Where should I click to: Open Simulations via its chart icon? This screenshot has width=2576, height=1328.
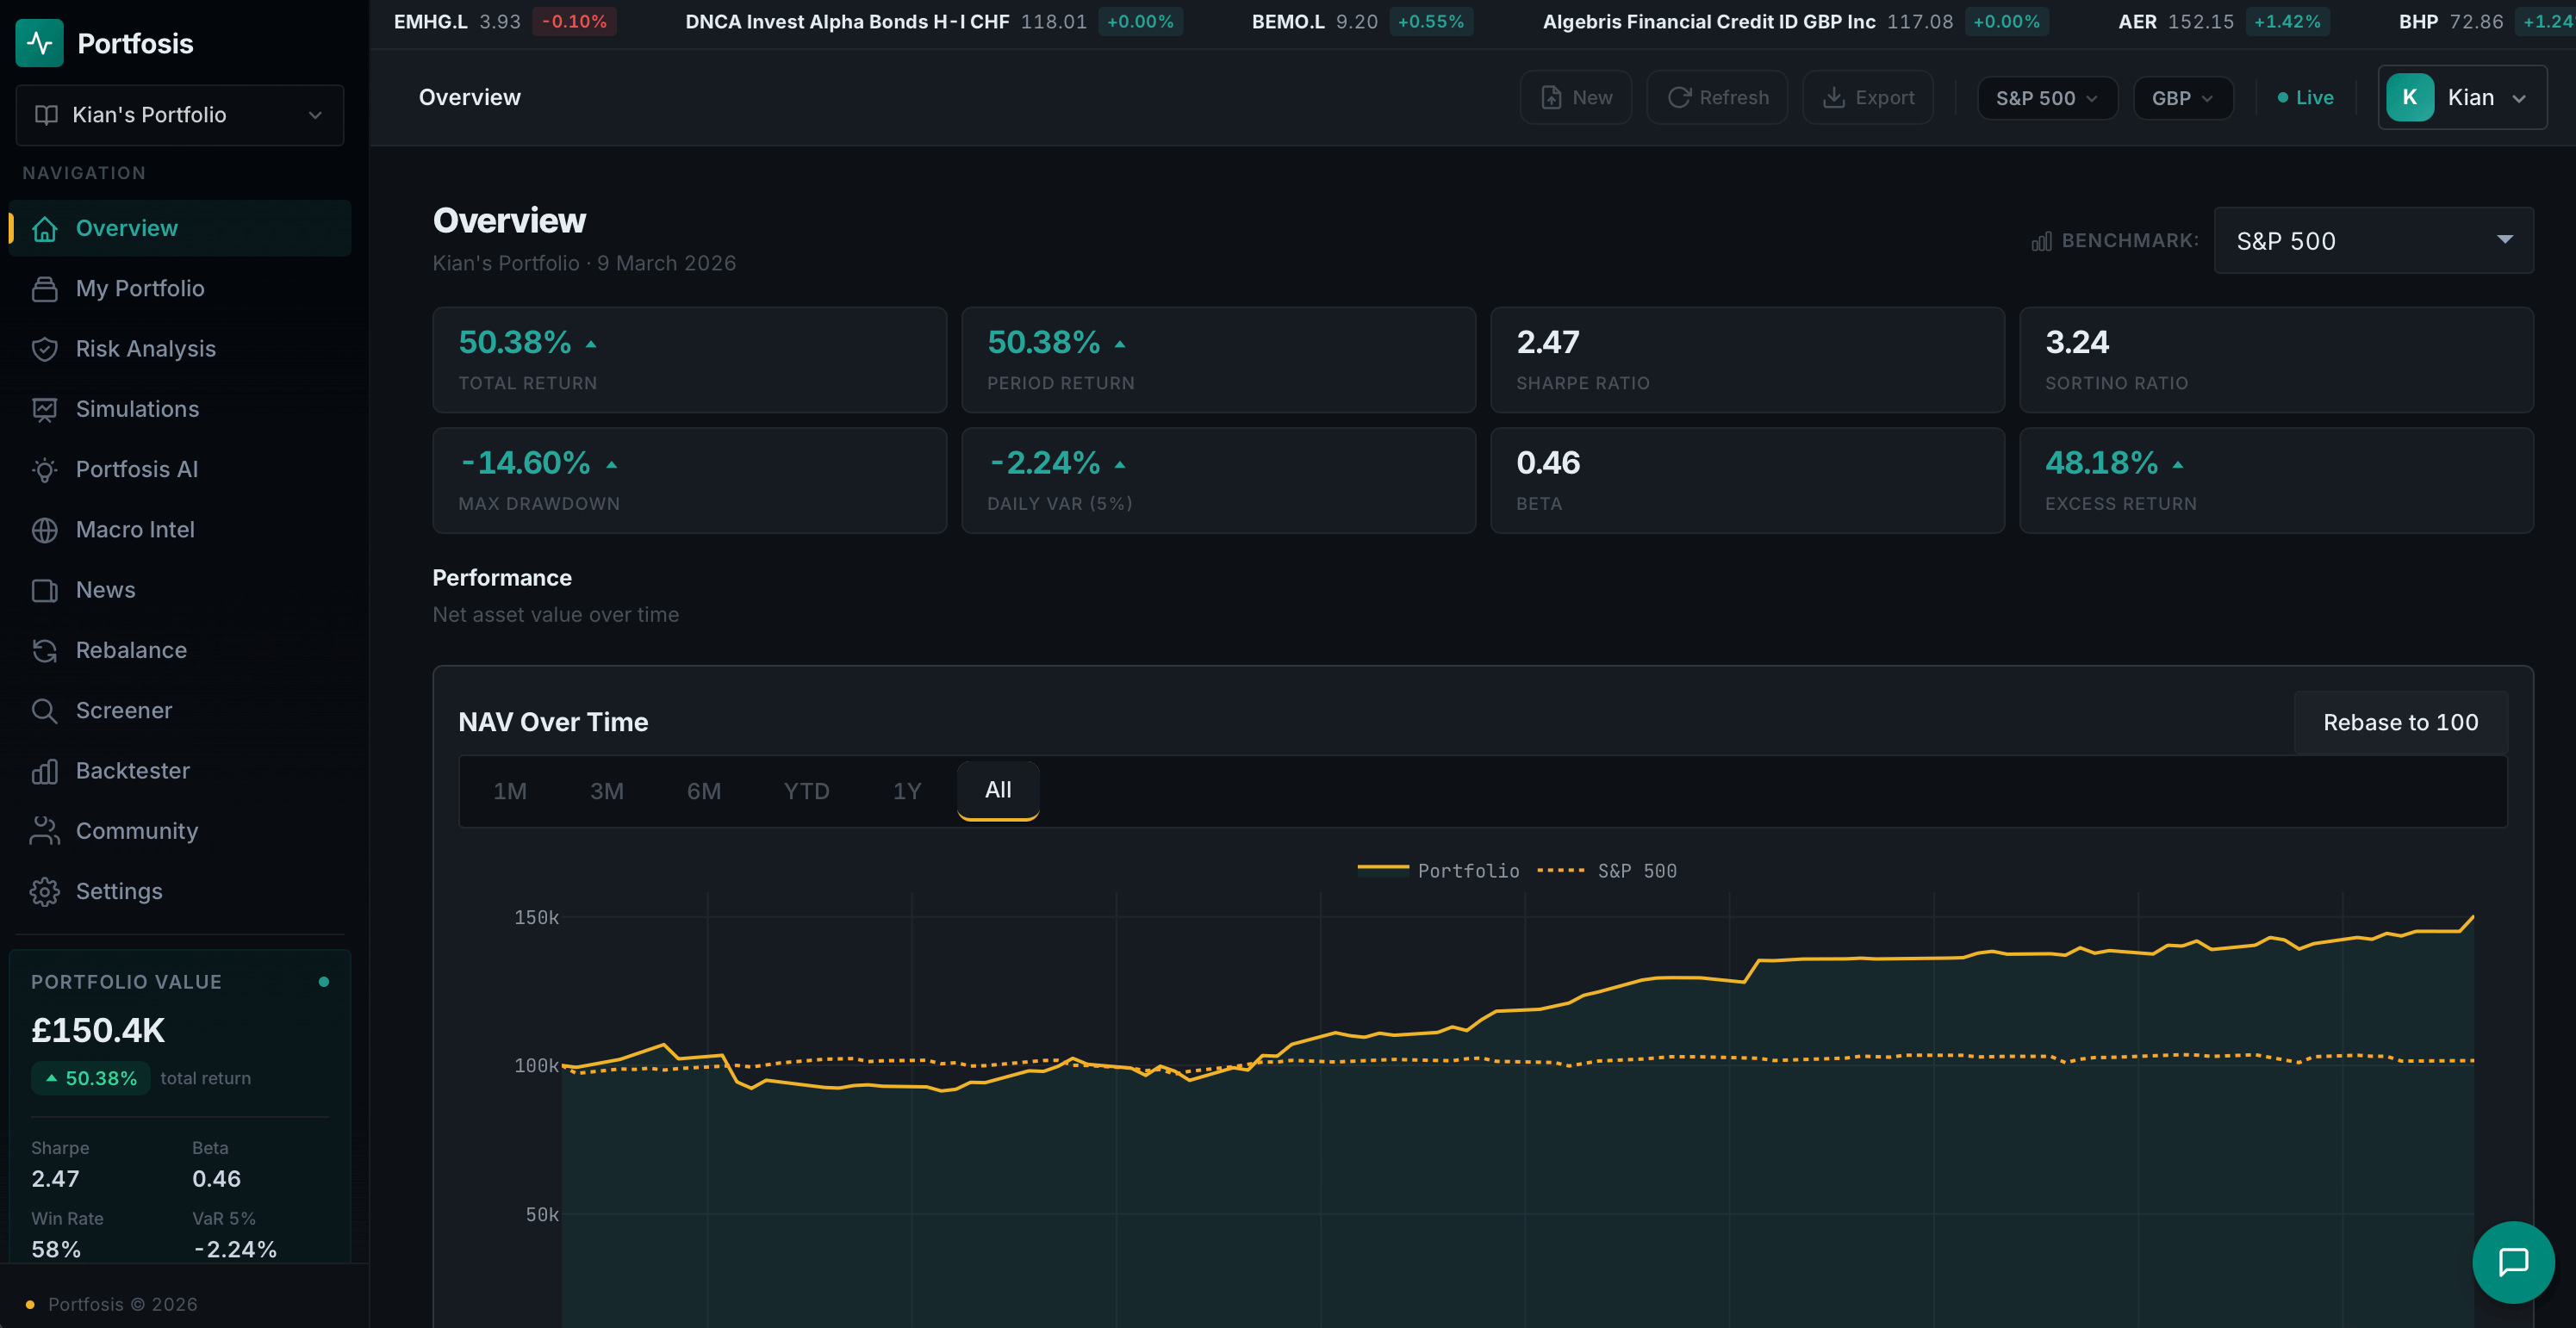pyautogui.click(x=44, y=409)
